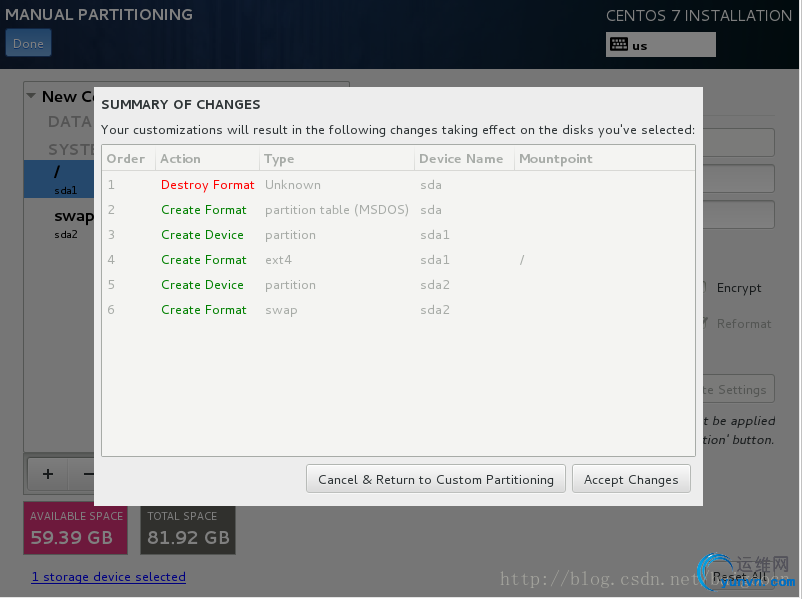The width and height of the screenshot is (802, 599).
Task: Select 'Create Device' in order row 5
Action: (x=203, y=285)
